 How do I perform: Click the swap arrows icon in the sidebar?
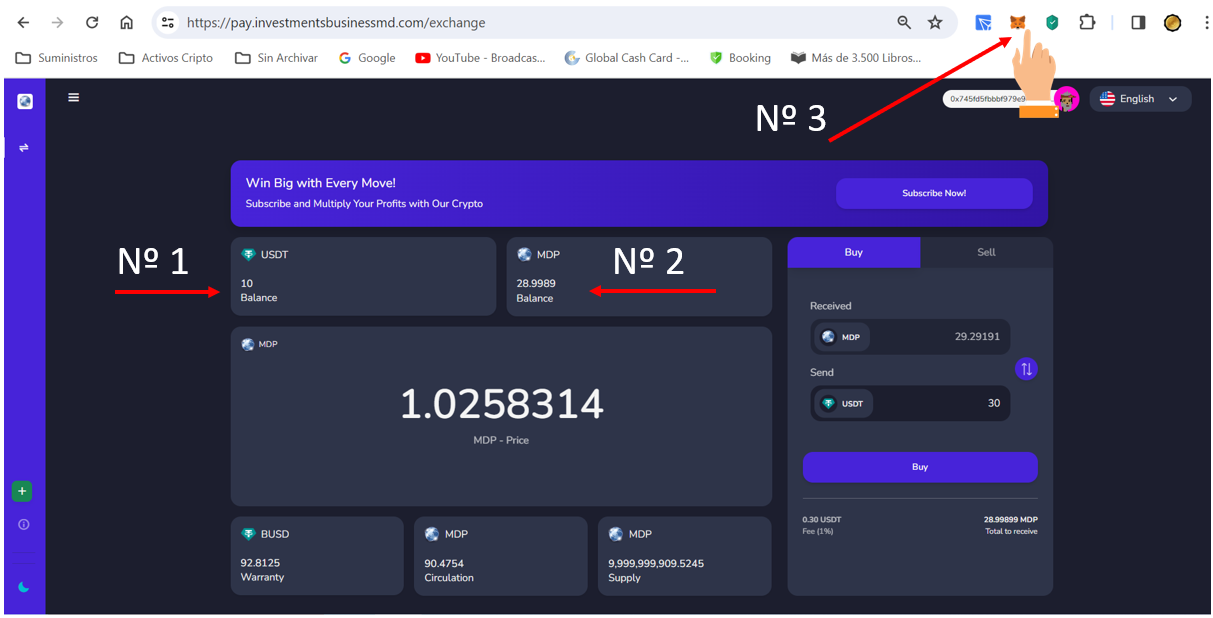(24, 147)
